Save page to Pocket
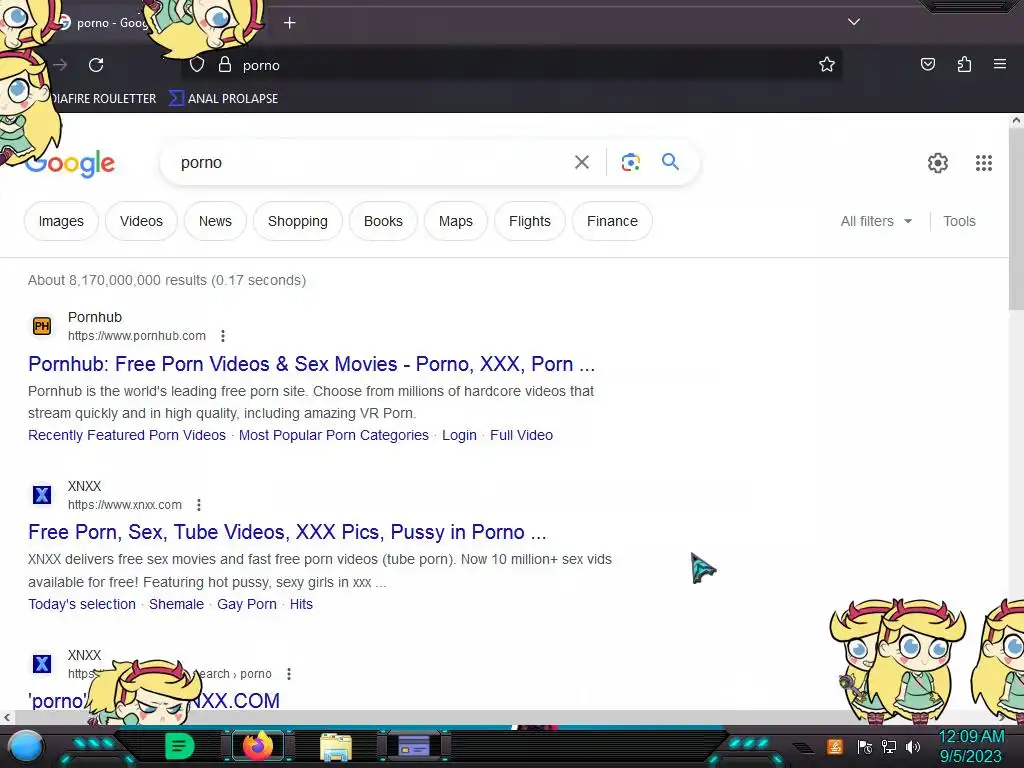The image size is (1024, 768). click(927, 64)
